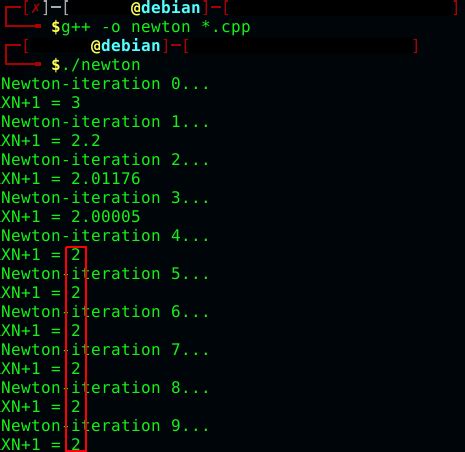Click the yellow $ prompt before ./newton
The height and width of the screenshot is (452, 465).
[x=55, y=65]
